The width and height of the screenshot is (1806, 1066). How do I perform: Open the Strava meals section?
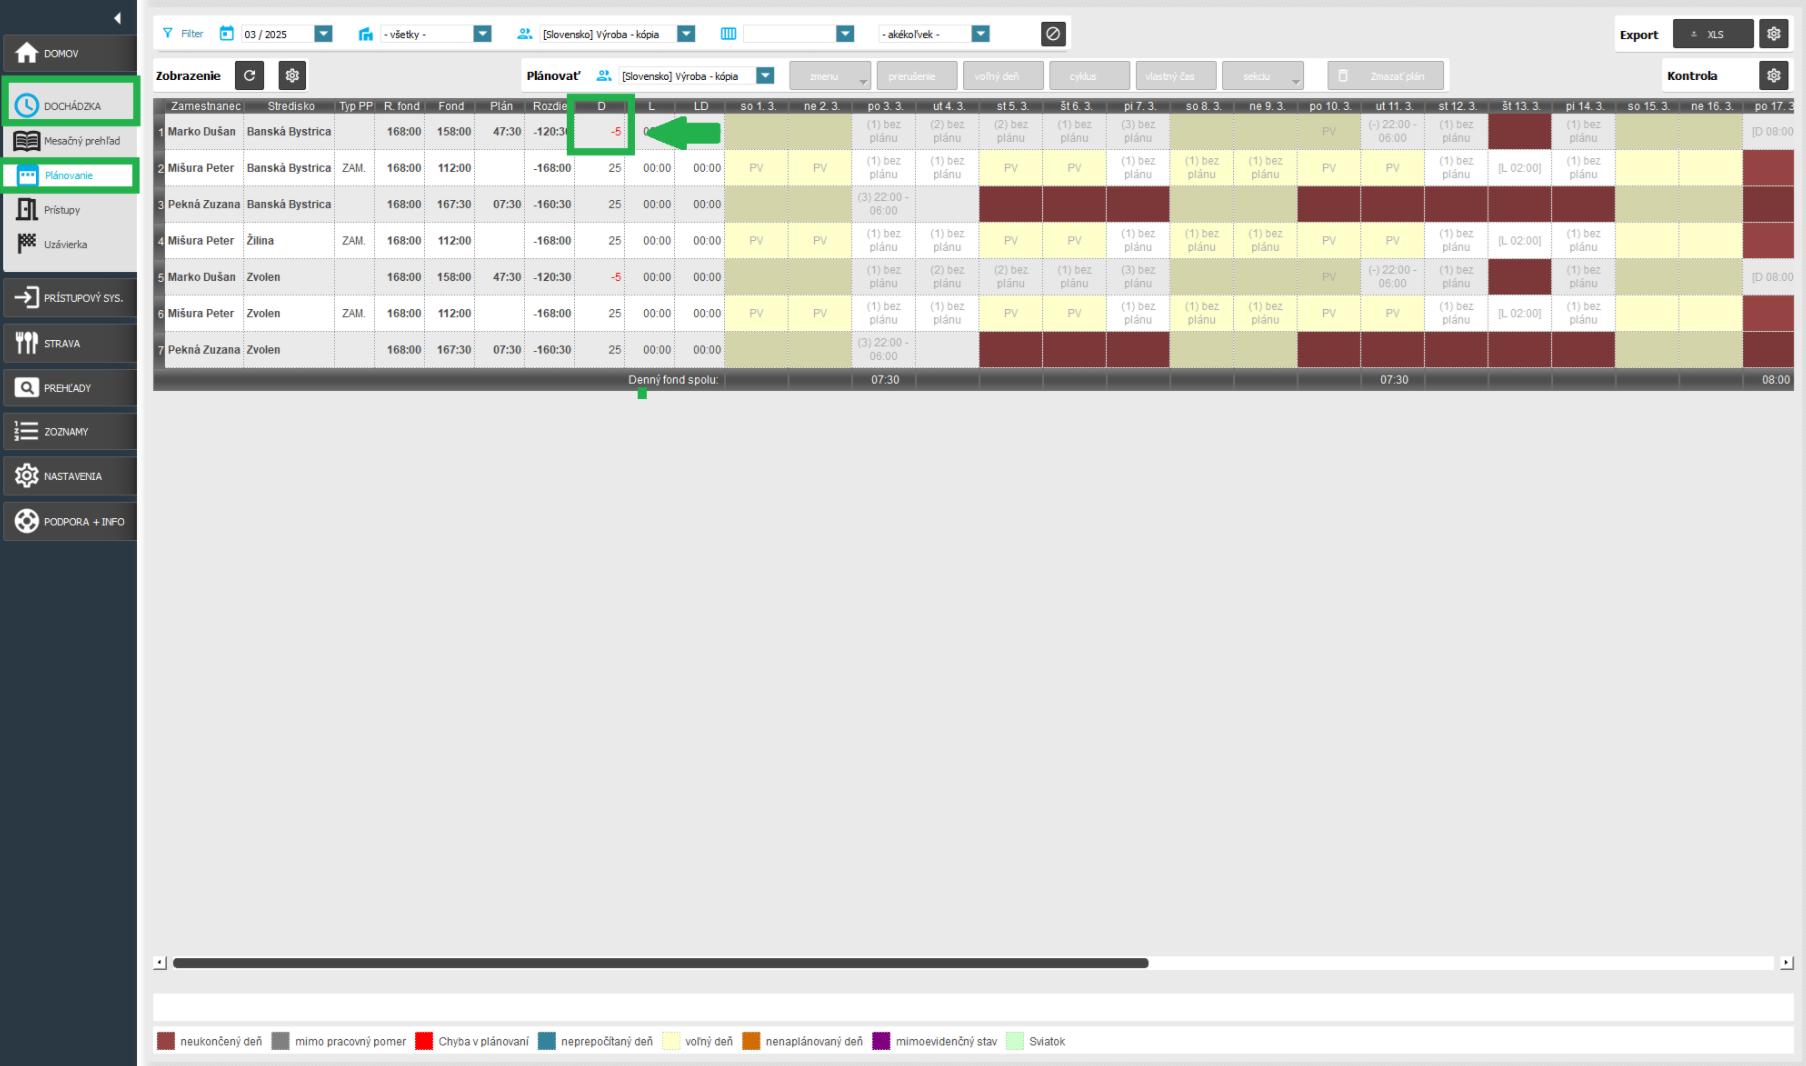click(x=69, y=343)
